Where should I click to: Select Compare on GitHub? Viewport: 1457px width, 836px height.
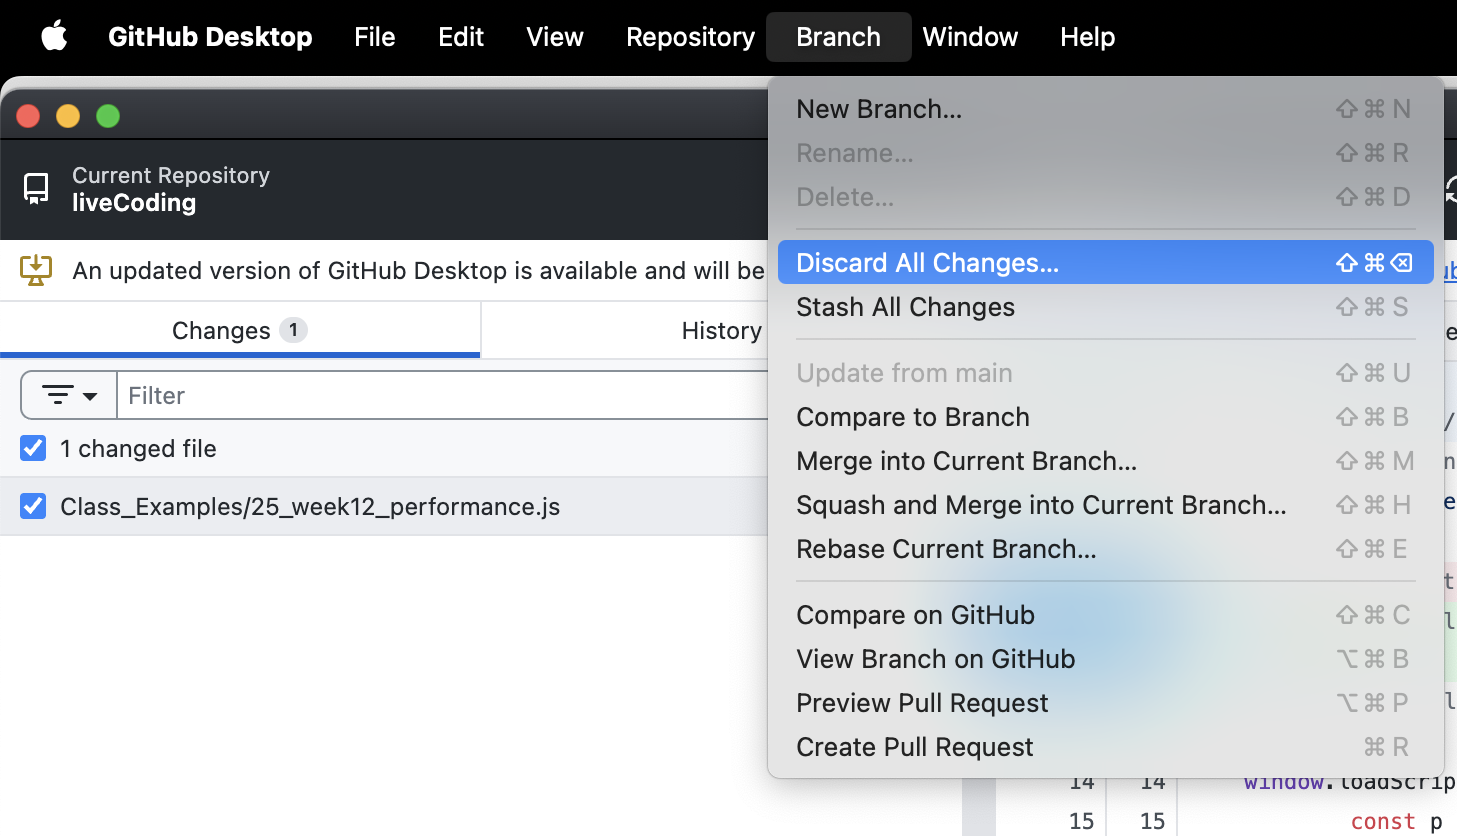[x=1105, y=615]
